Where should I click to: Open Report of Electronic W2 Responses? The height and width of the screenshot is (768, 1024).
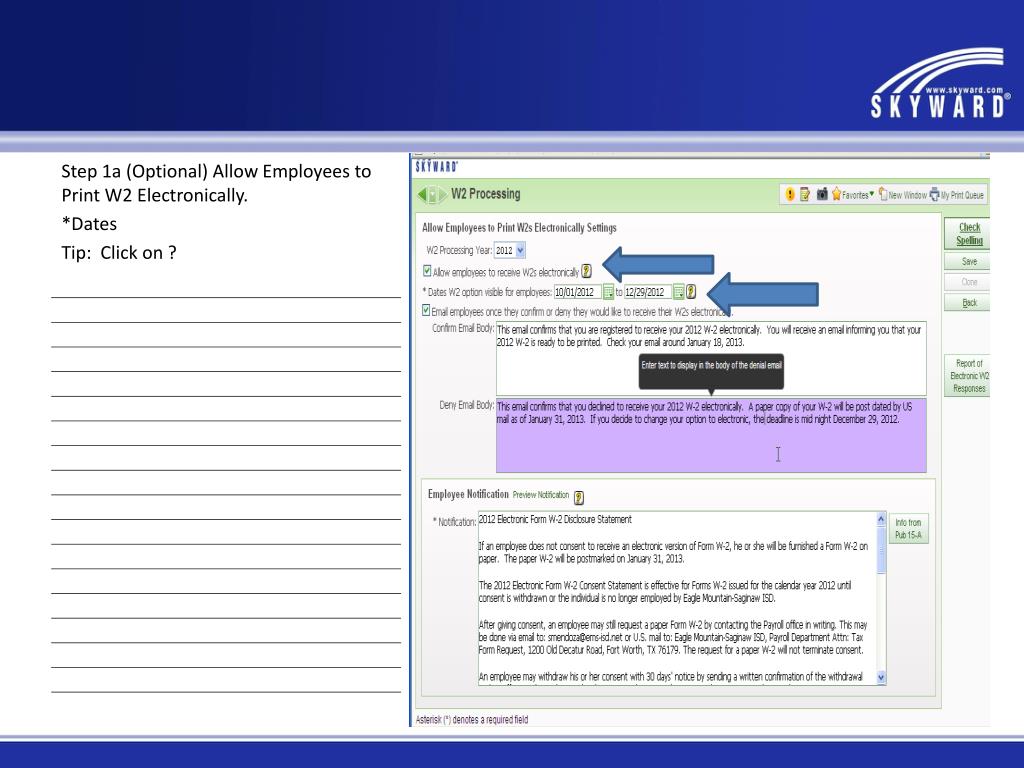click(969, 376)
